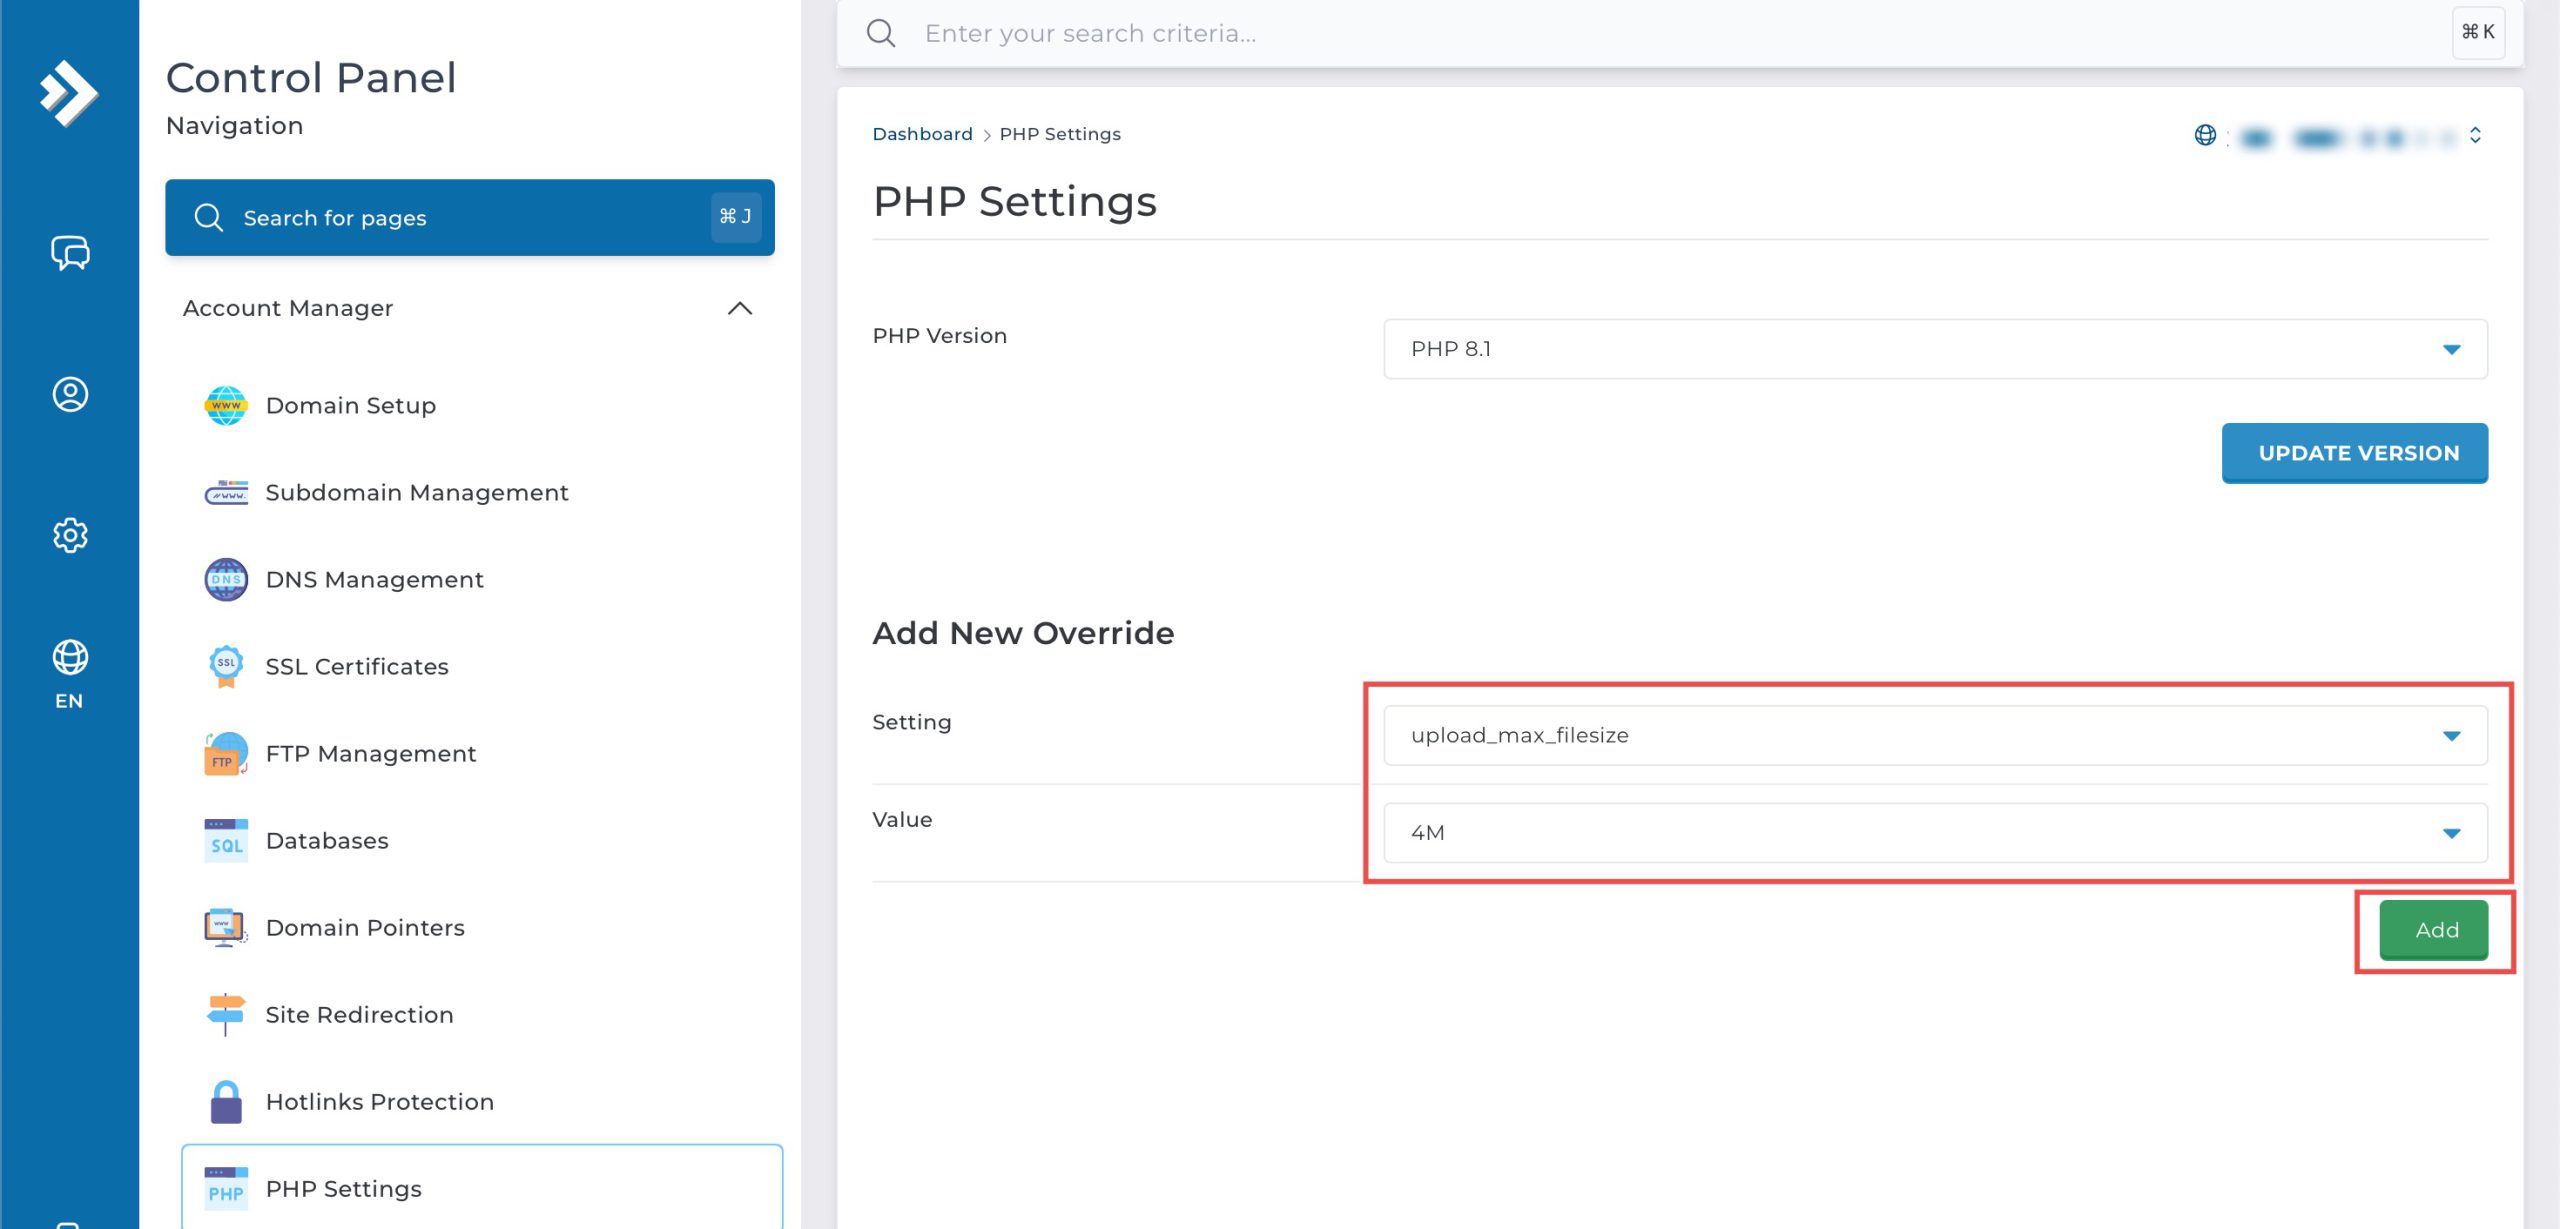Click the DirectAdmin logo icon
The height and width of the screenshot is (1229, 2560).
(x=68, y=93)
